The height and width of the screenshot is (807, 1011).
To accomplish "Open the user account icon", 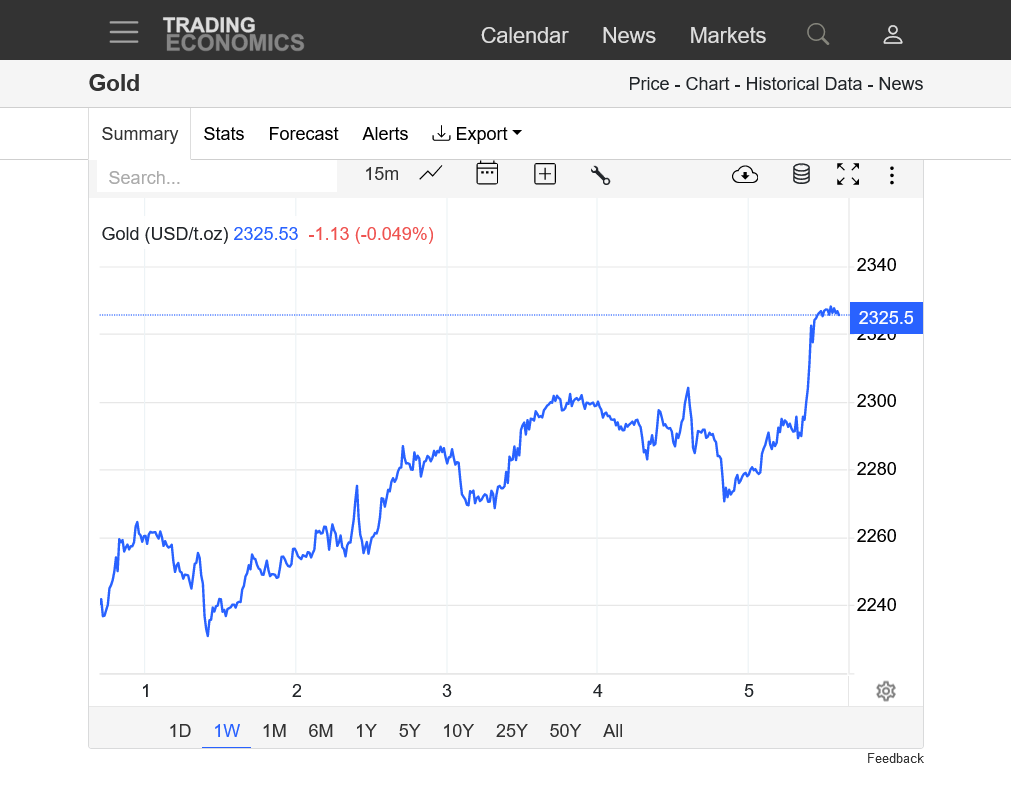I will click(x=892, y=35).
